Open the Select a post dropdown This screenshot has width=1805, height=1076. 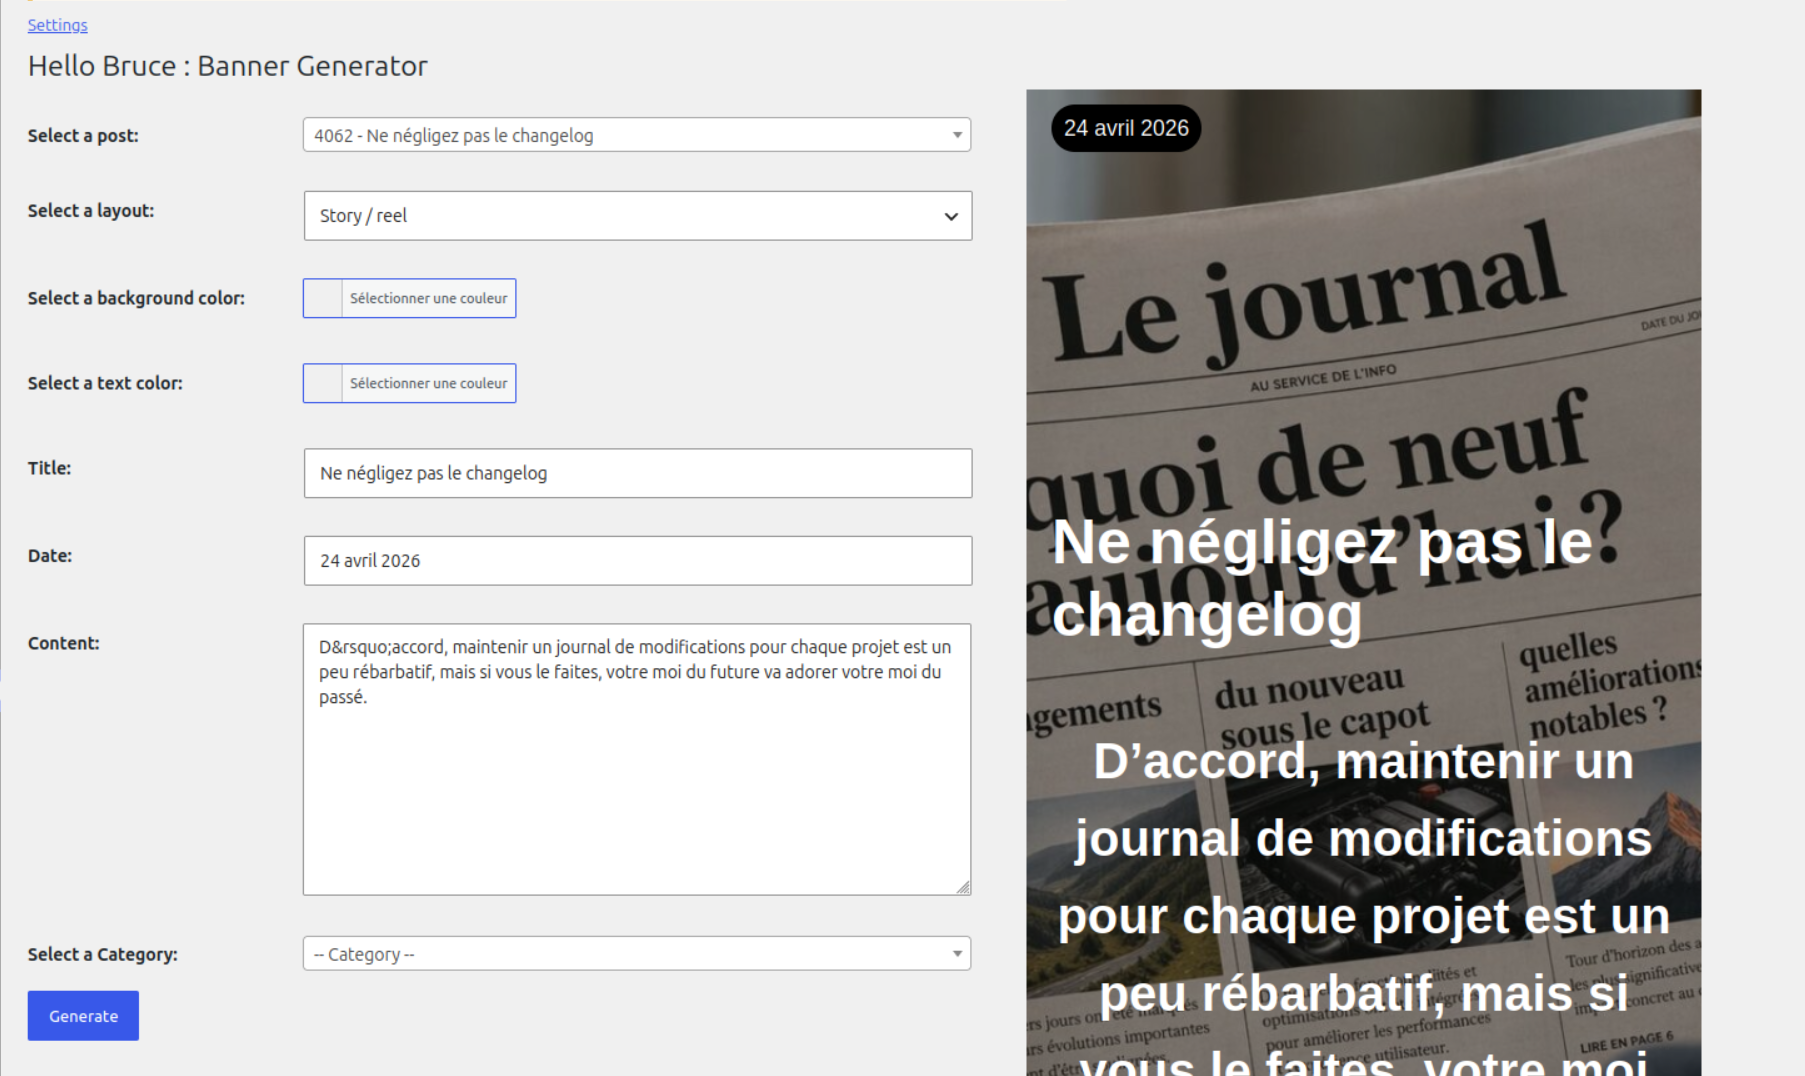pyautogui.click(x=637, y=135)
